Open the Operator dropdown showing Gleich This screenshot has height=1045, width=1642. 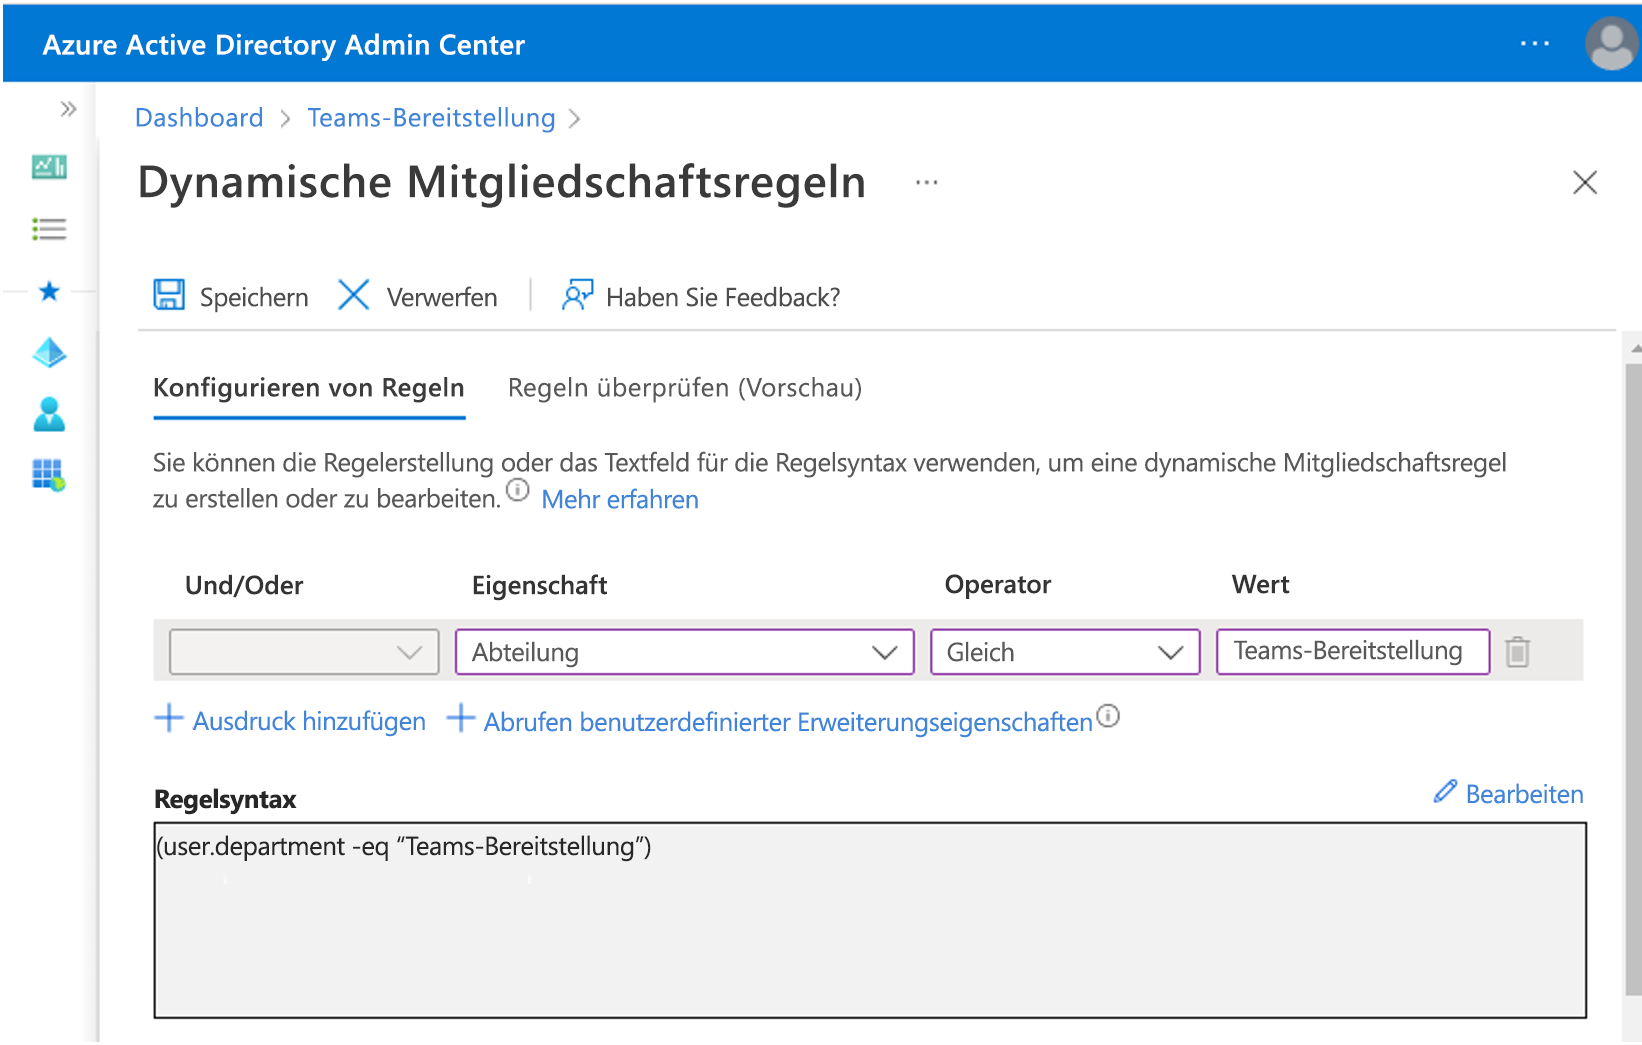coord(1065,652)
